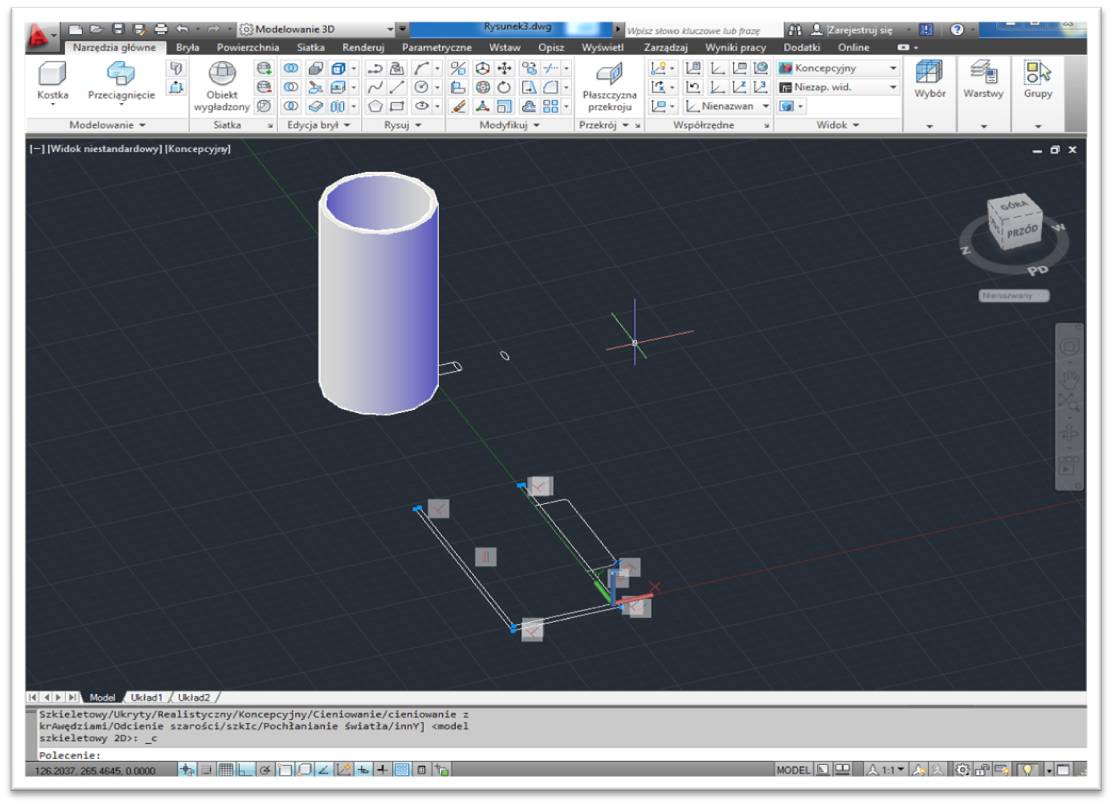
Task: Open the Układ1 layout tab
Action: pyautogui.click(x=146, y=697)
